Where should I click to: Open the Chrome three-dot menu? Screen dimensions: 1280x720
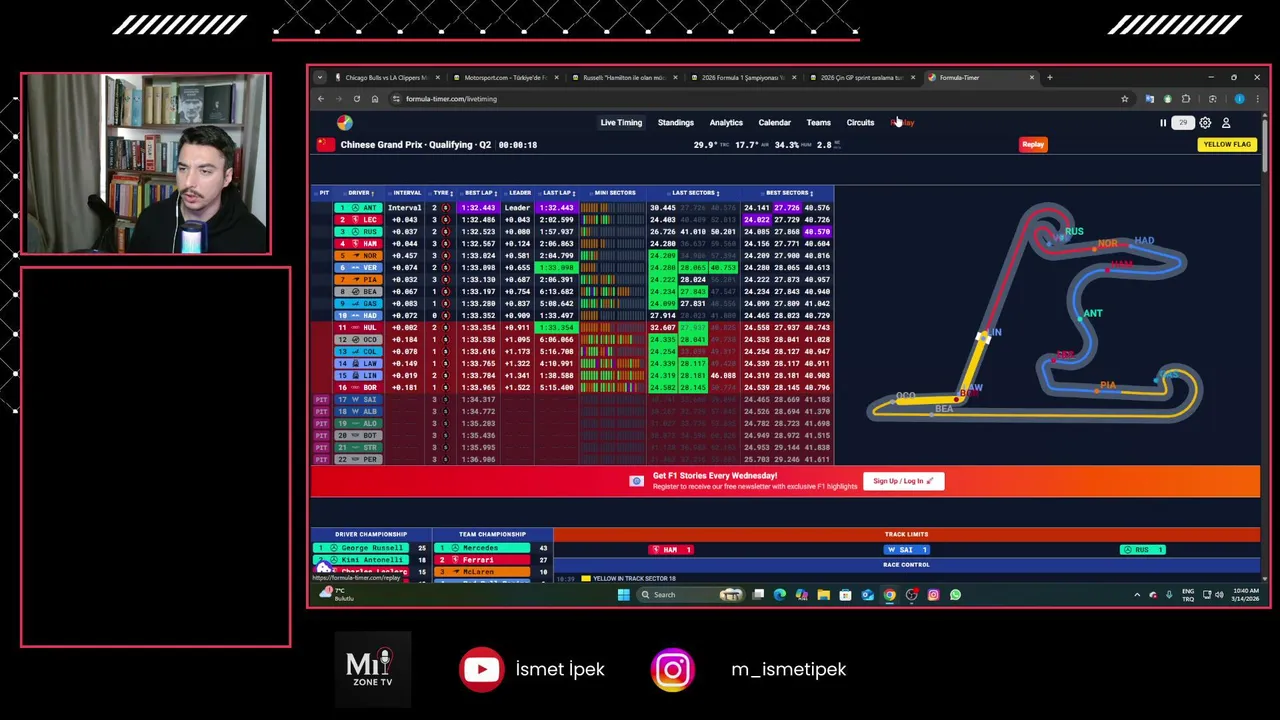1258,99
